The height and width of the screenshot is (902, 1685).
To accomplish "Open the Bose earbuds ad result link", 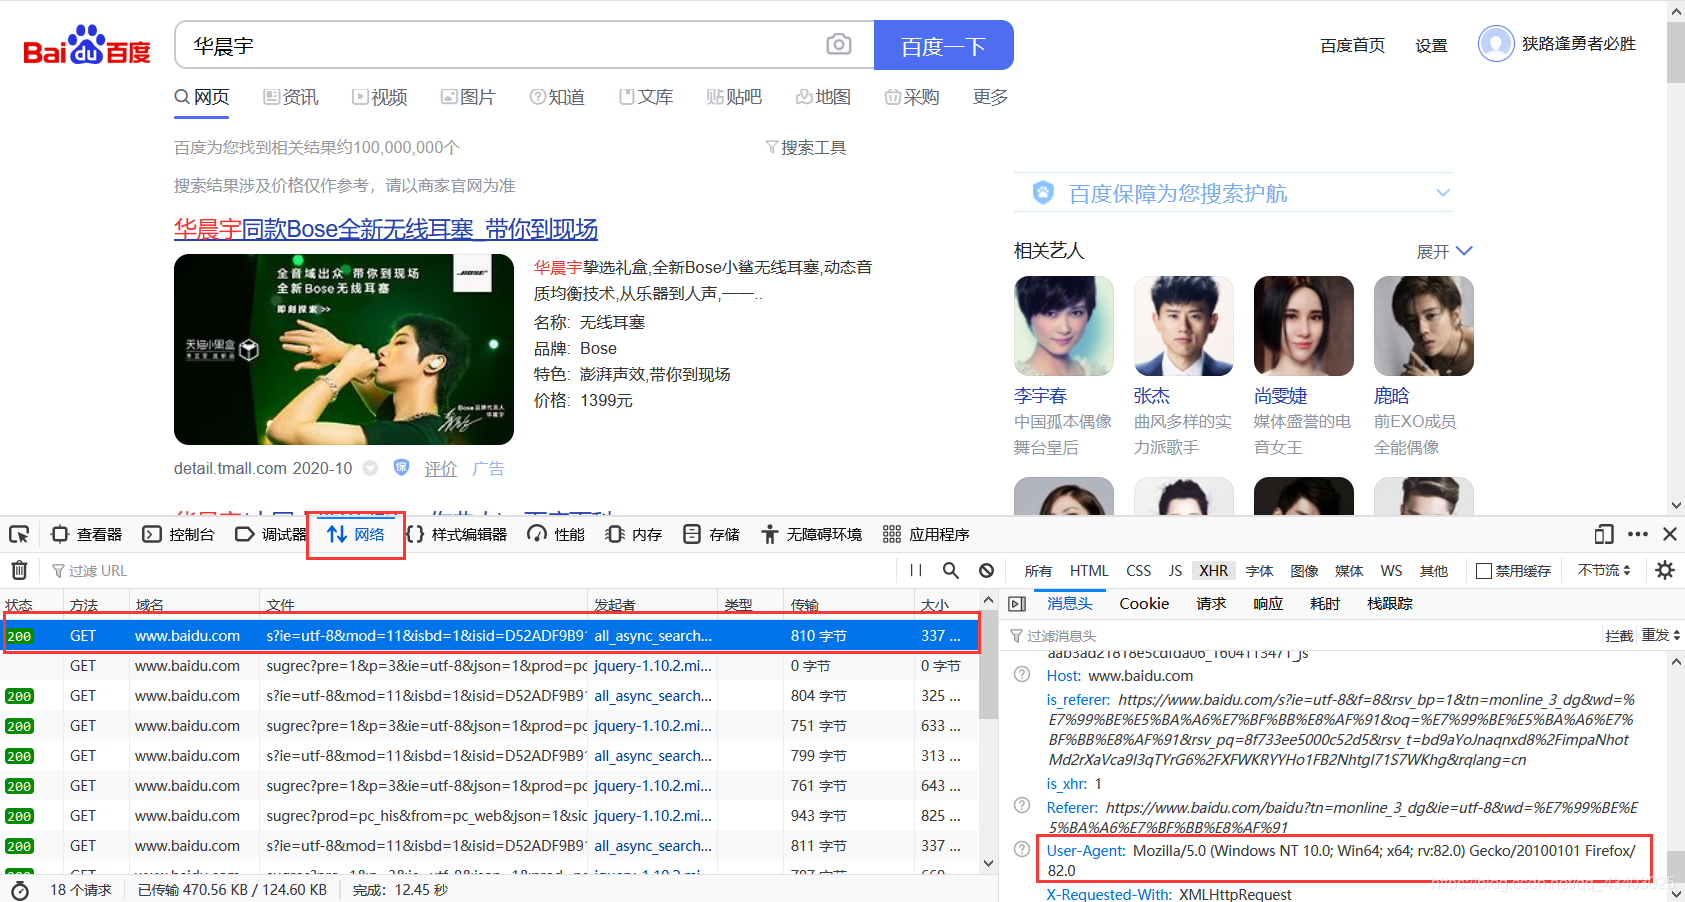I will (386, 229).
